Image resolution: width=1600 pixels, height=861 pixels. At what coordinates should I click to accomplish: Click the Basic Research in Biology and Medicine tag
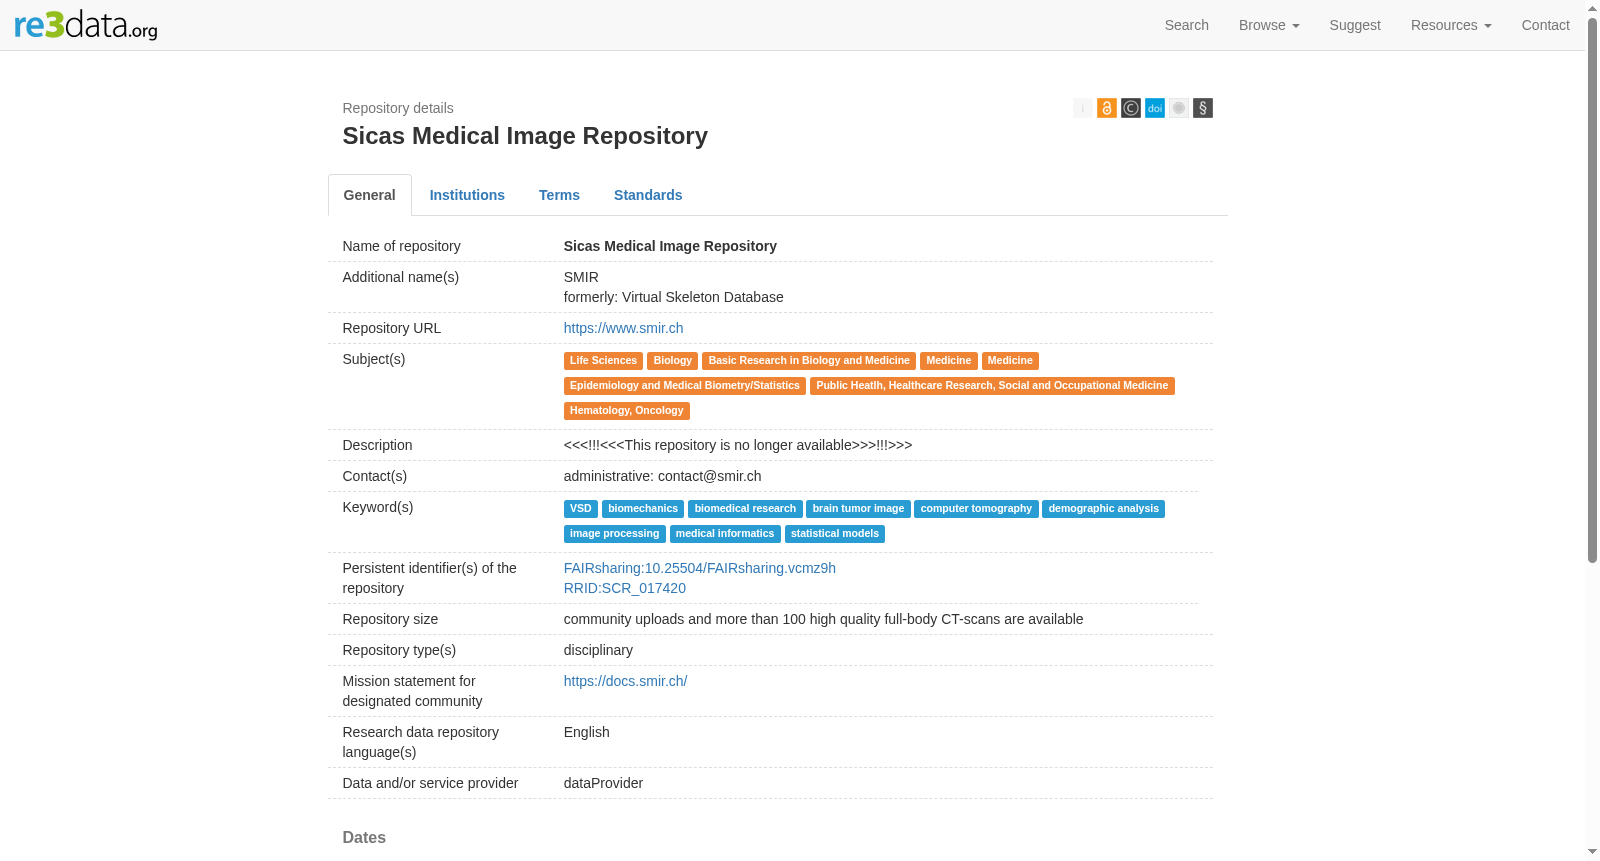pos(809,361)
